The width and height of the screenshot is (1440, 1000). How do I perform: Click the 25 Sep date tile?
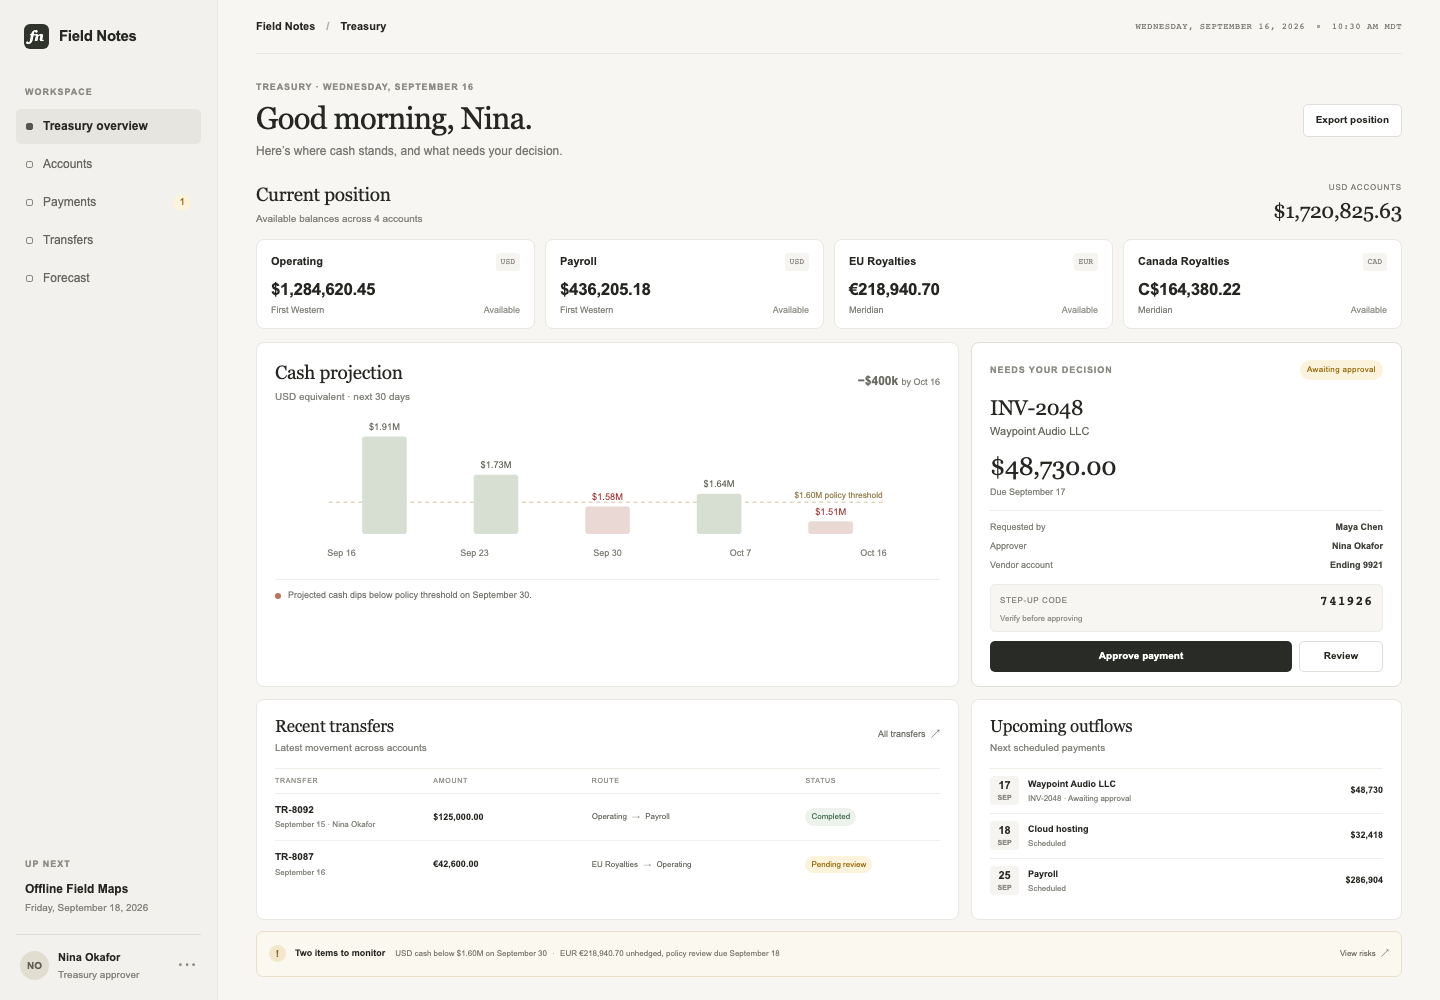[1004, 880]
